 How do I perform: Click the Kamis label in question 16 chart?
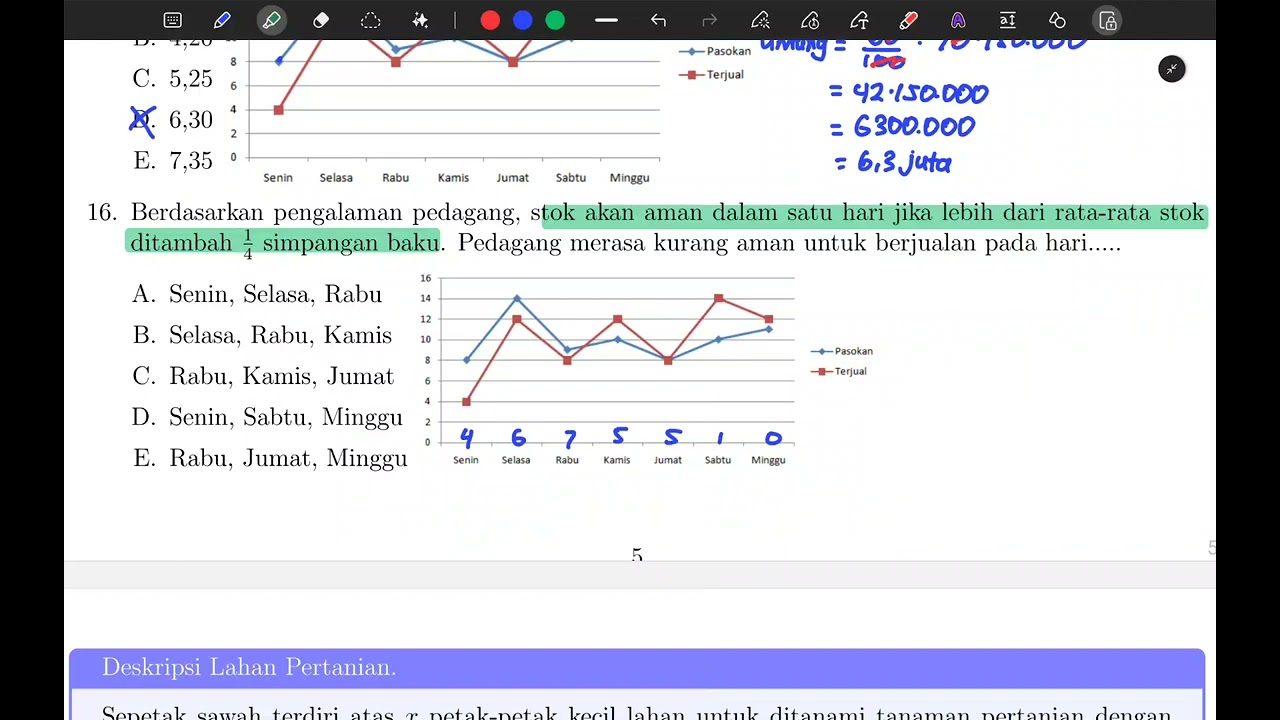tap(617, 460)
